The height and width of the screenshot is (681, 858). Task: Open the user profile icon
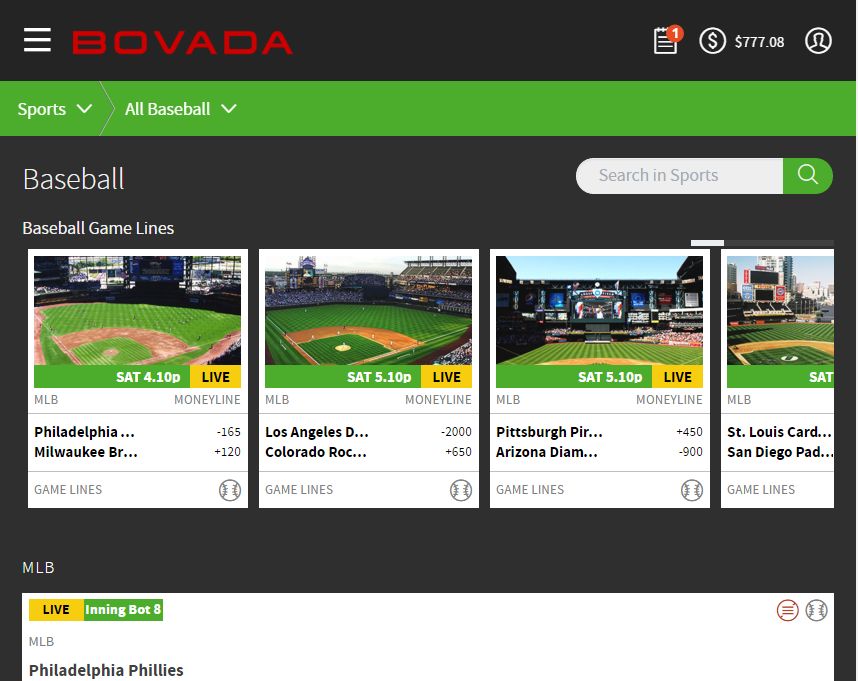tap(818, 41)
